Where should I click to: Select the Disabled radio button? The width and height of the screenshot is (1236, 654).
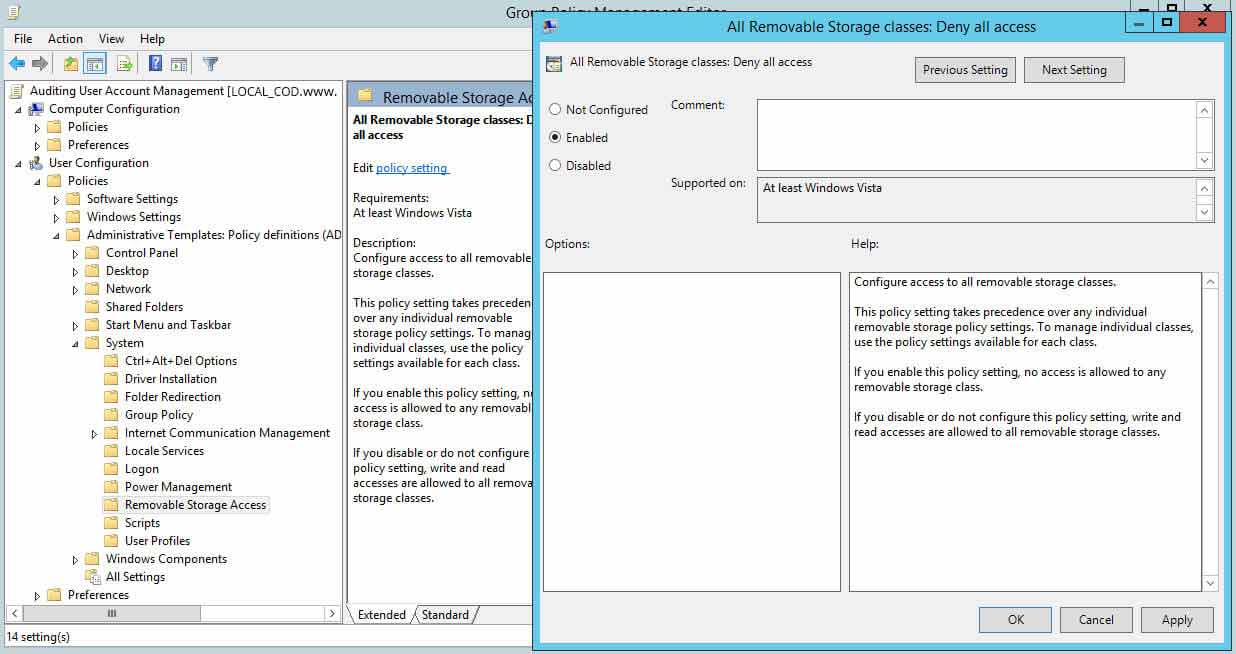555,166
